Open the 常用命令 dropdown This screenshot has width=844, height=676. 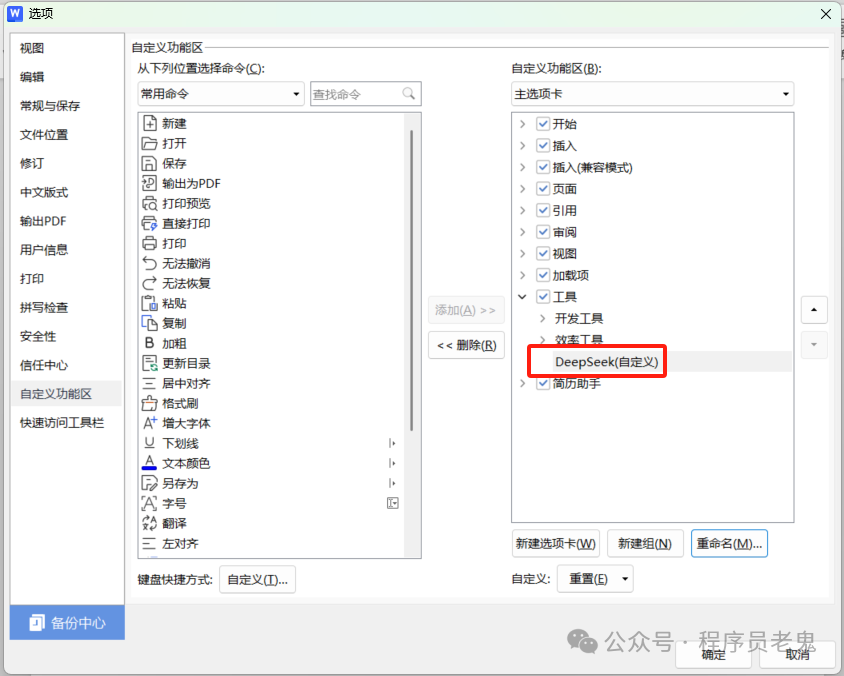click(221, 94)
